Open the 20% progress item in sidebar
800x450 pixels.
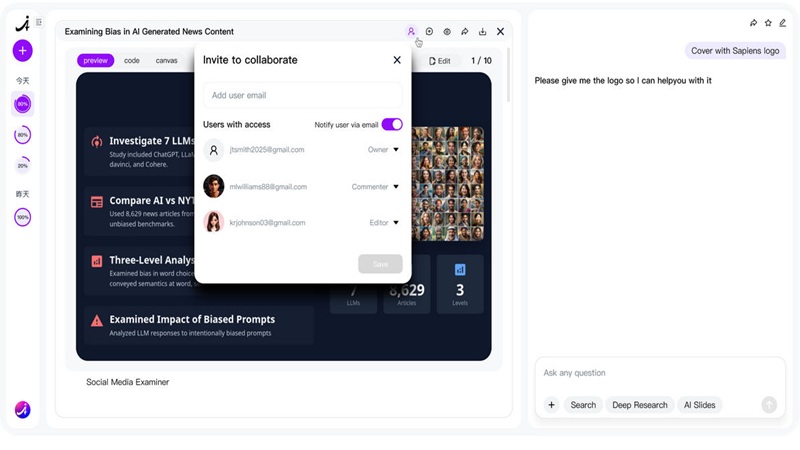tap(22, 165)
